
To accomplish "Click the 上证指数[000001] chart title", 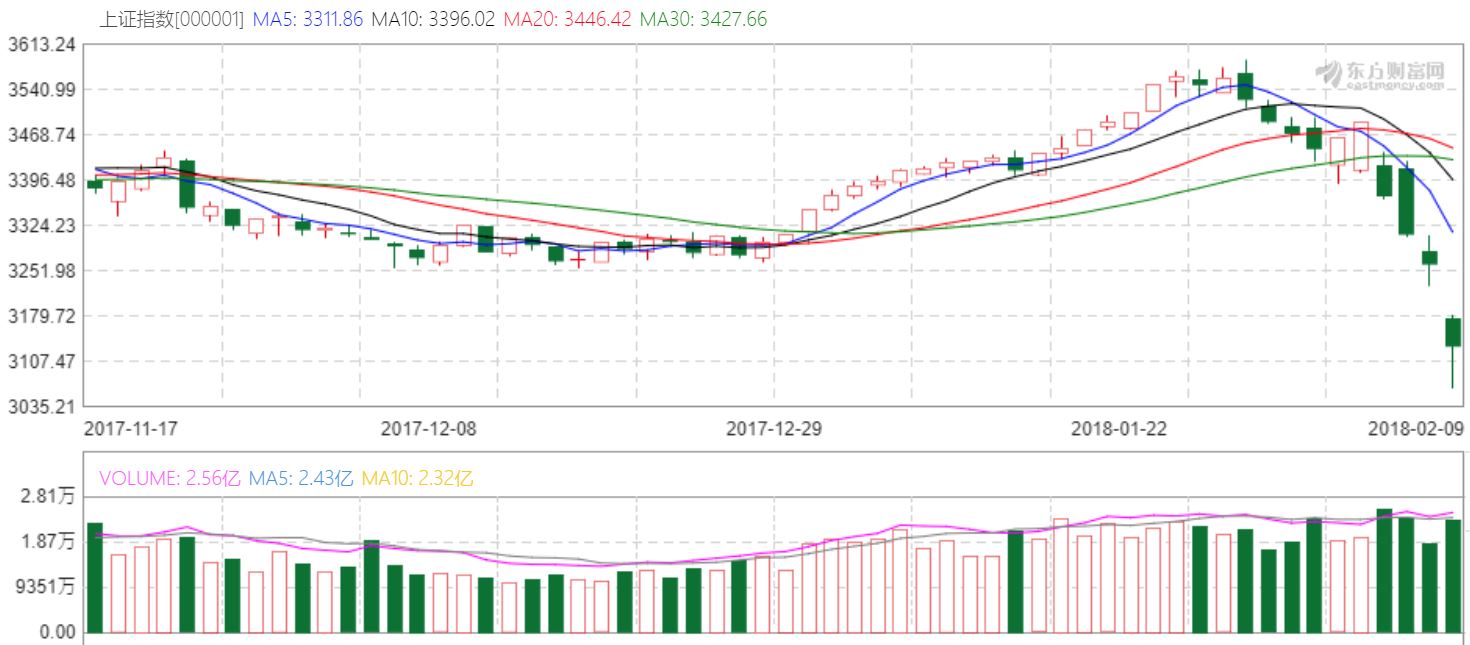I will [172, 19].
